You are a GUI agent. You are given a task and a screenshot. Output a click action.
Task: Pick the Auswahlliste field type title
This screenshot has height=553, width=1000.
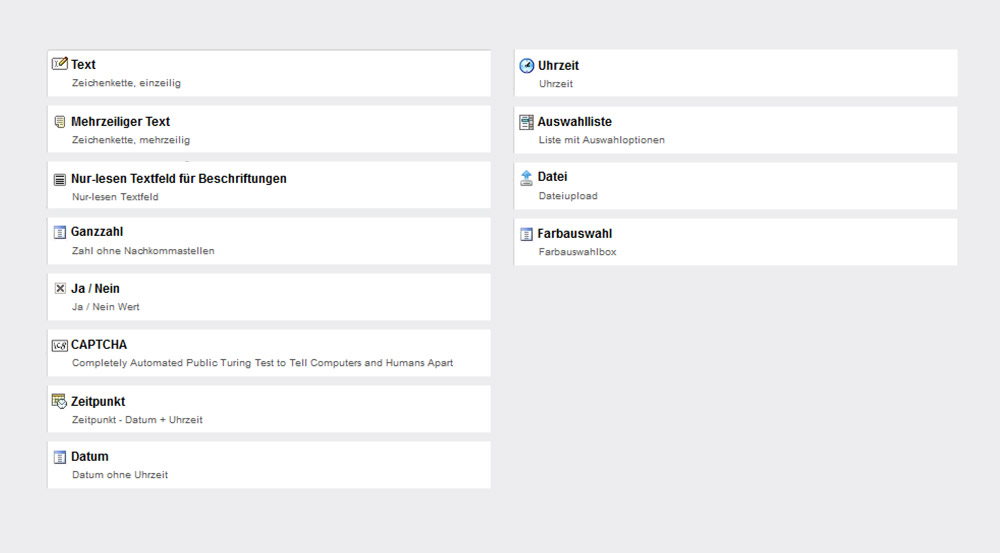click(575, 122)
